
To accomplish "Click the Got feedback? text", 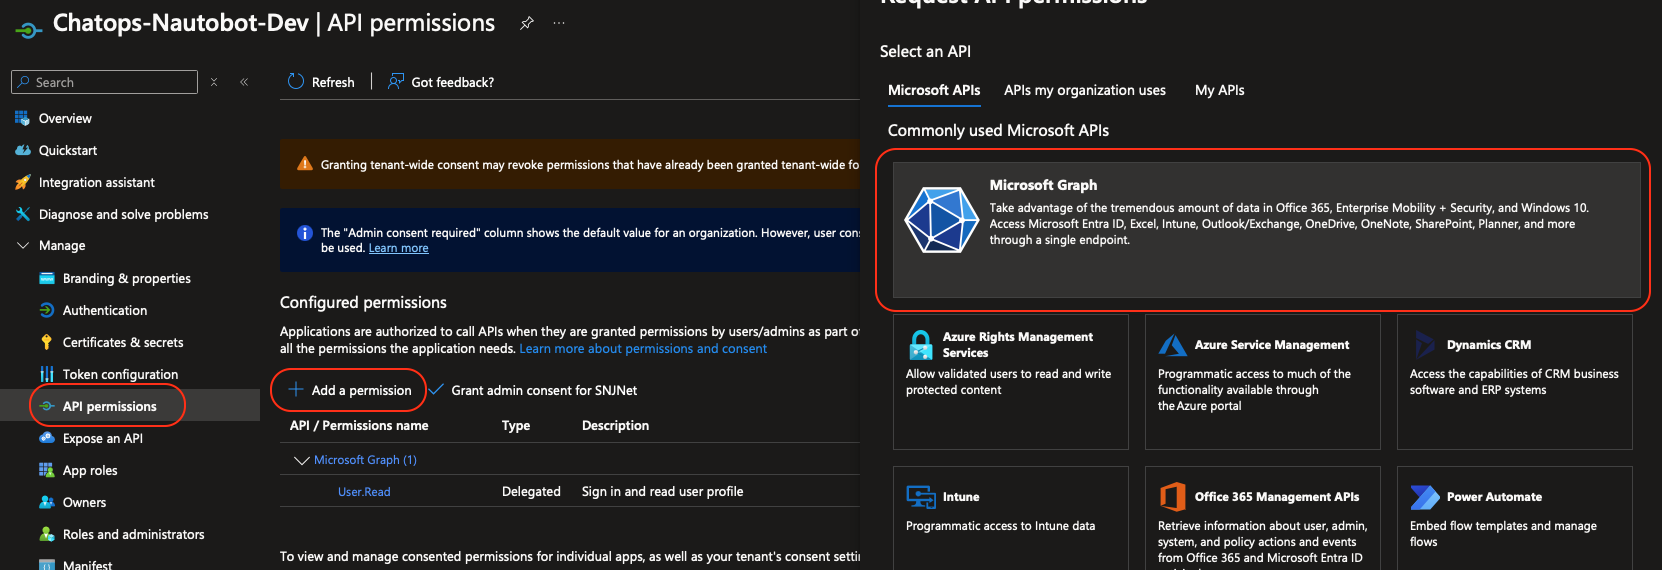I will click(453, 82).
